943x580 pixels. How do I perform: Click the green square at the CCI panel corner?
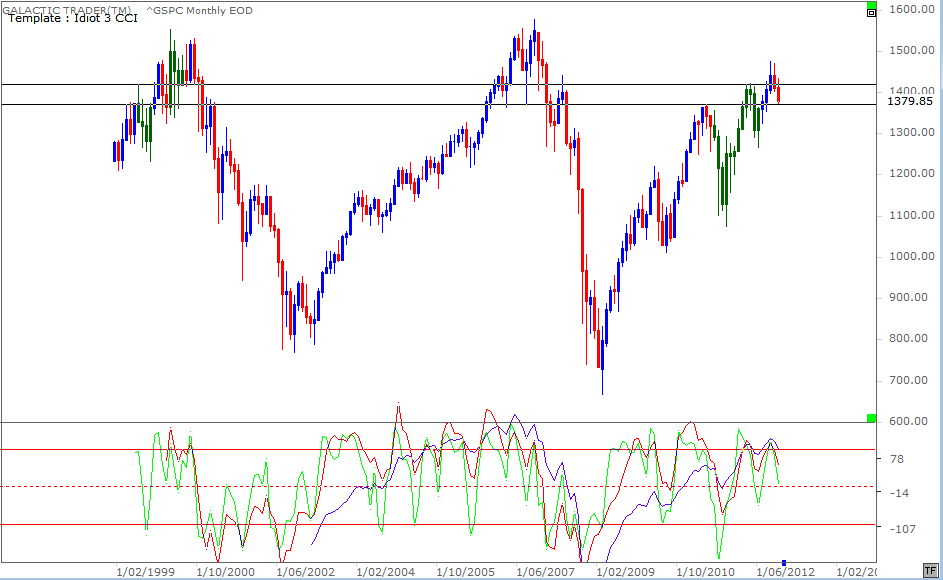click(x=871, y=418)
